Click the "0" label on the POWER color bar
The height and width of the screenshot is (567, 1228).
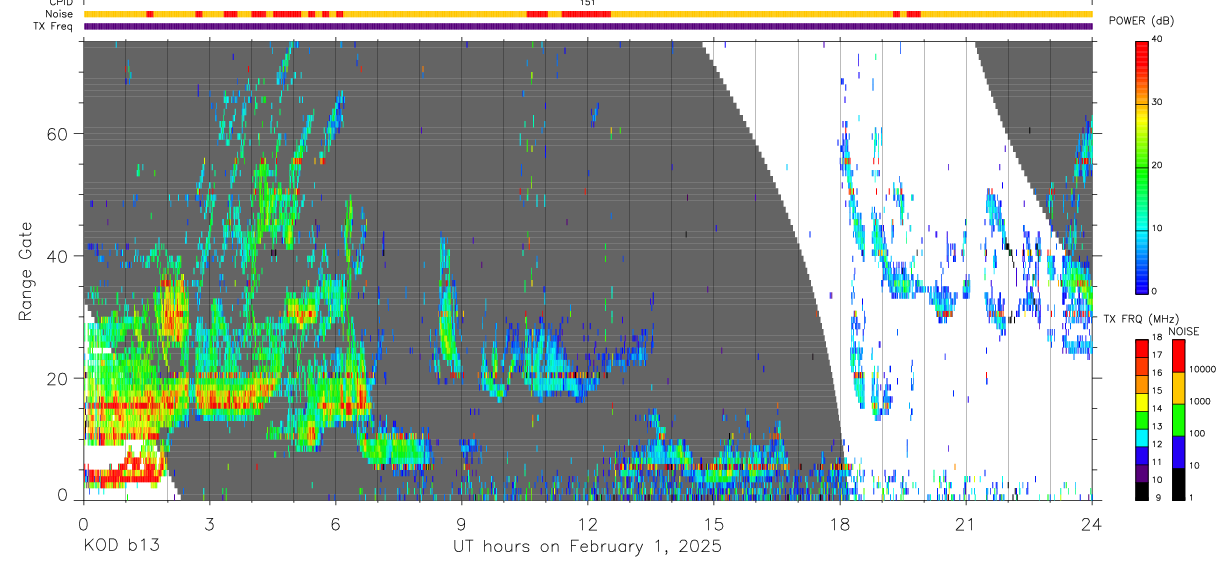click(1155, 291)
